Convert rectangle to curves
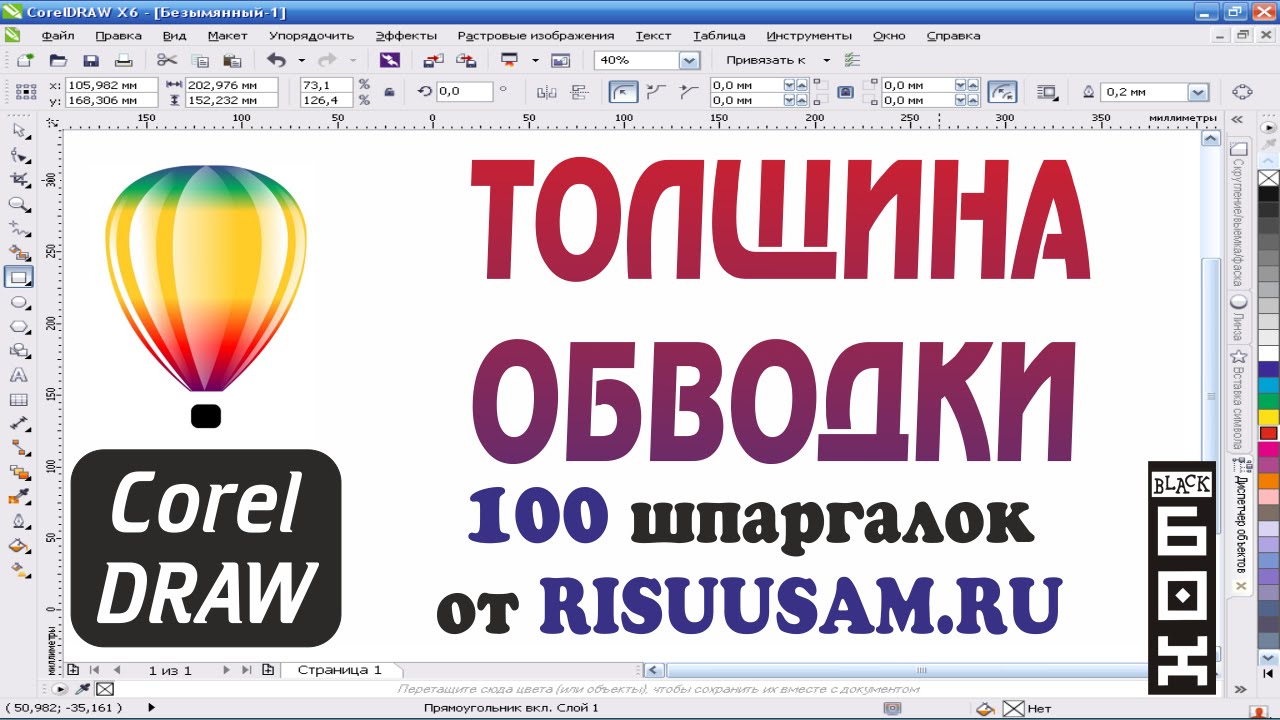Viewport: 1280px width, 720px height. pos(1242,92)
